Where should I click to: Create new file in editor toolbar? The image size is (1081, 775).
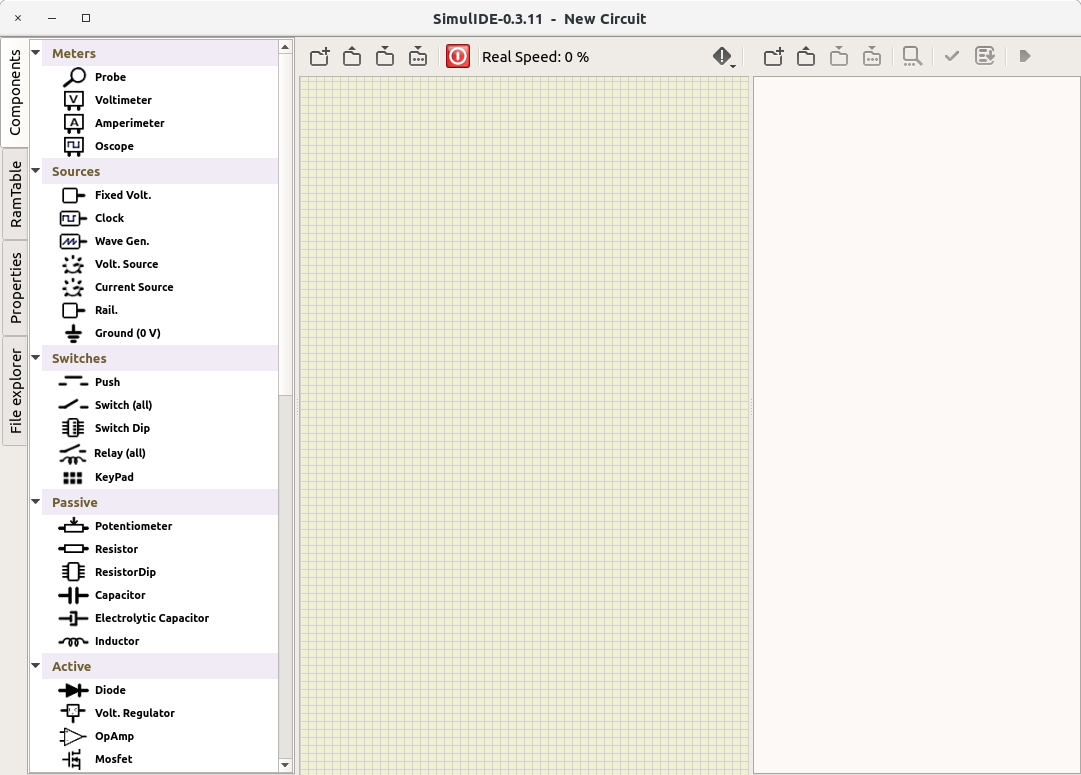773,57
